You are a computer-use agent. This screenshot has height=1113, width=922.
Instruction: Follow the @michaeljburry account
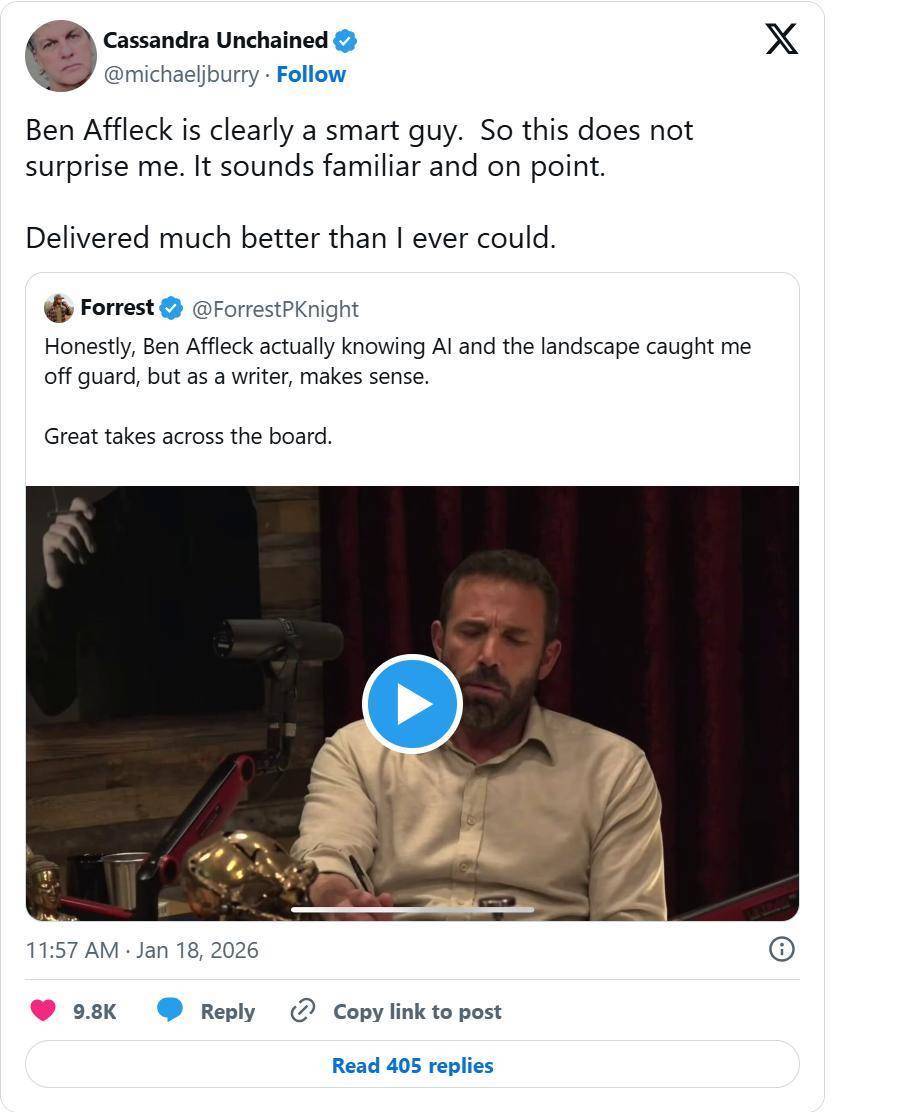(311, 74)
